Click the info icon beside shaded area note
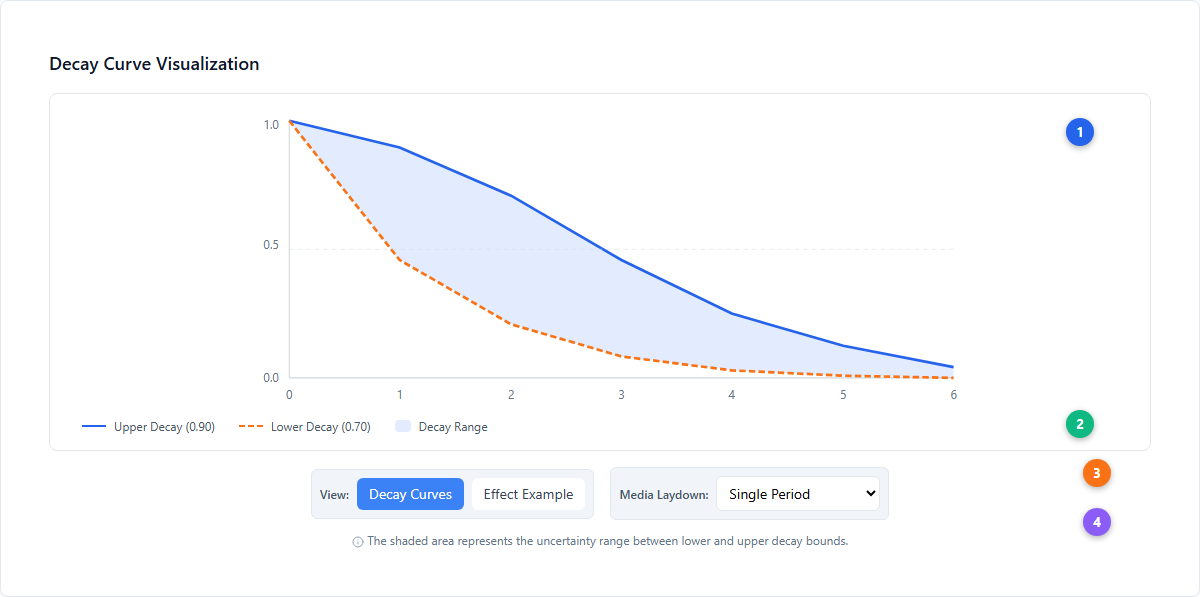Image resolution: width=1200 pixels, height=597 pixels. [358, 542]
